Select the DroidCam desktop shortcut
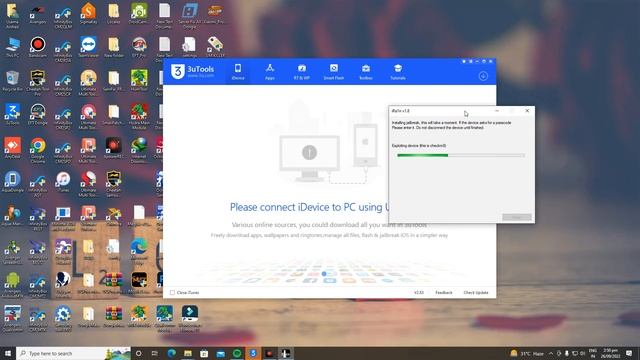The image size is (640, 360). [139, 13]
